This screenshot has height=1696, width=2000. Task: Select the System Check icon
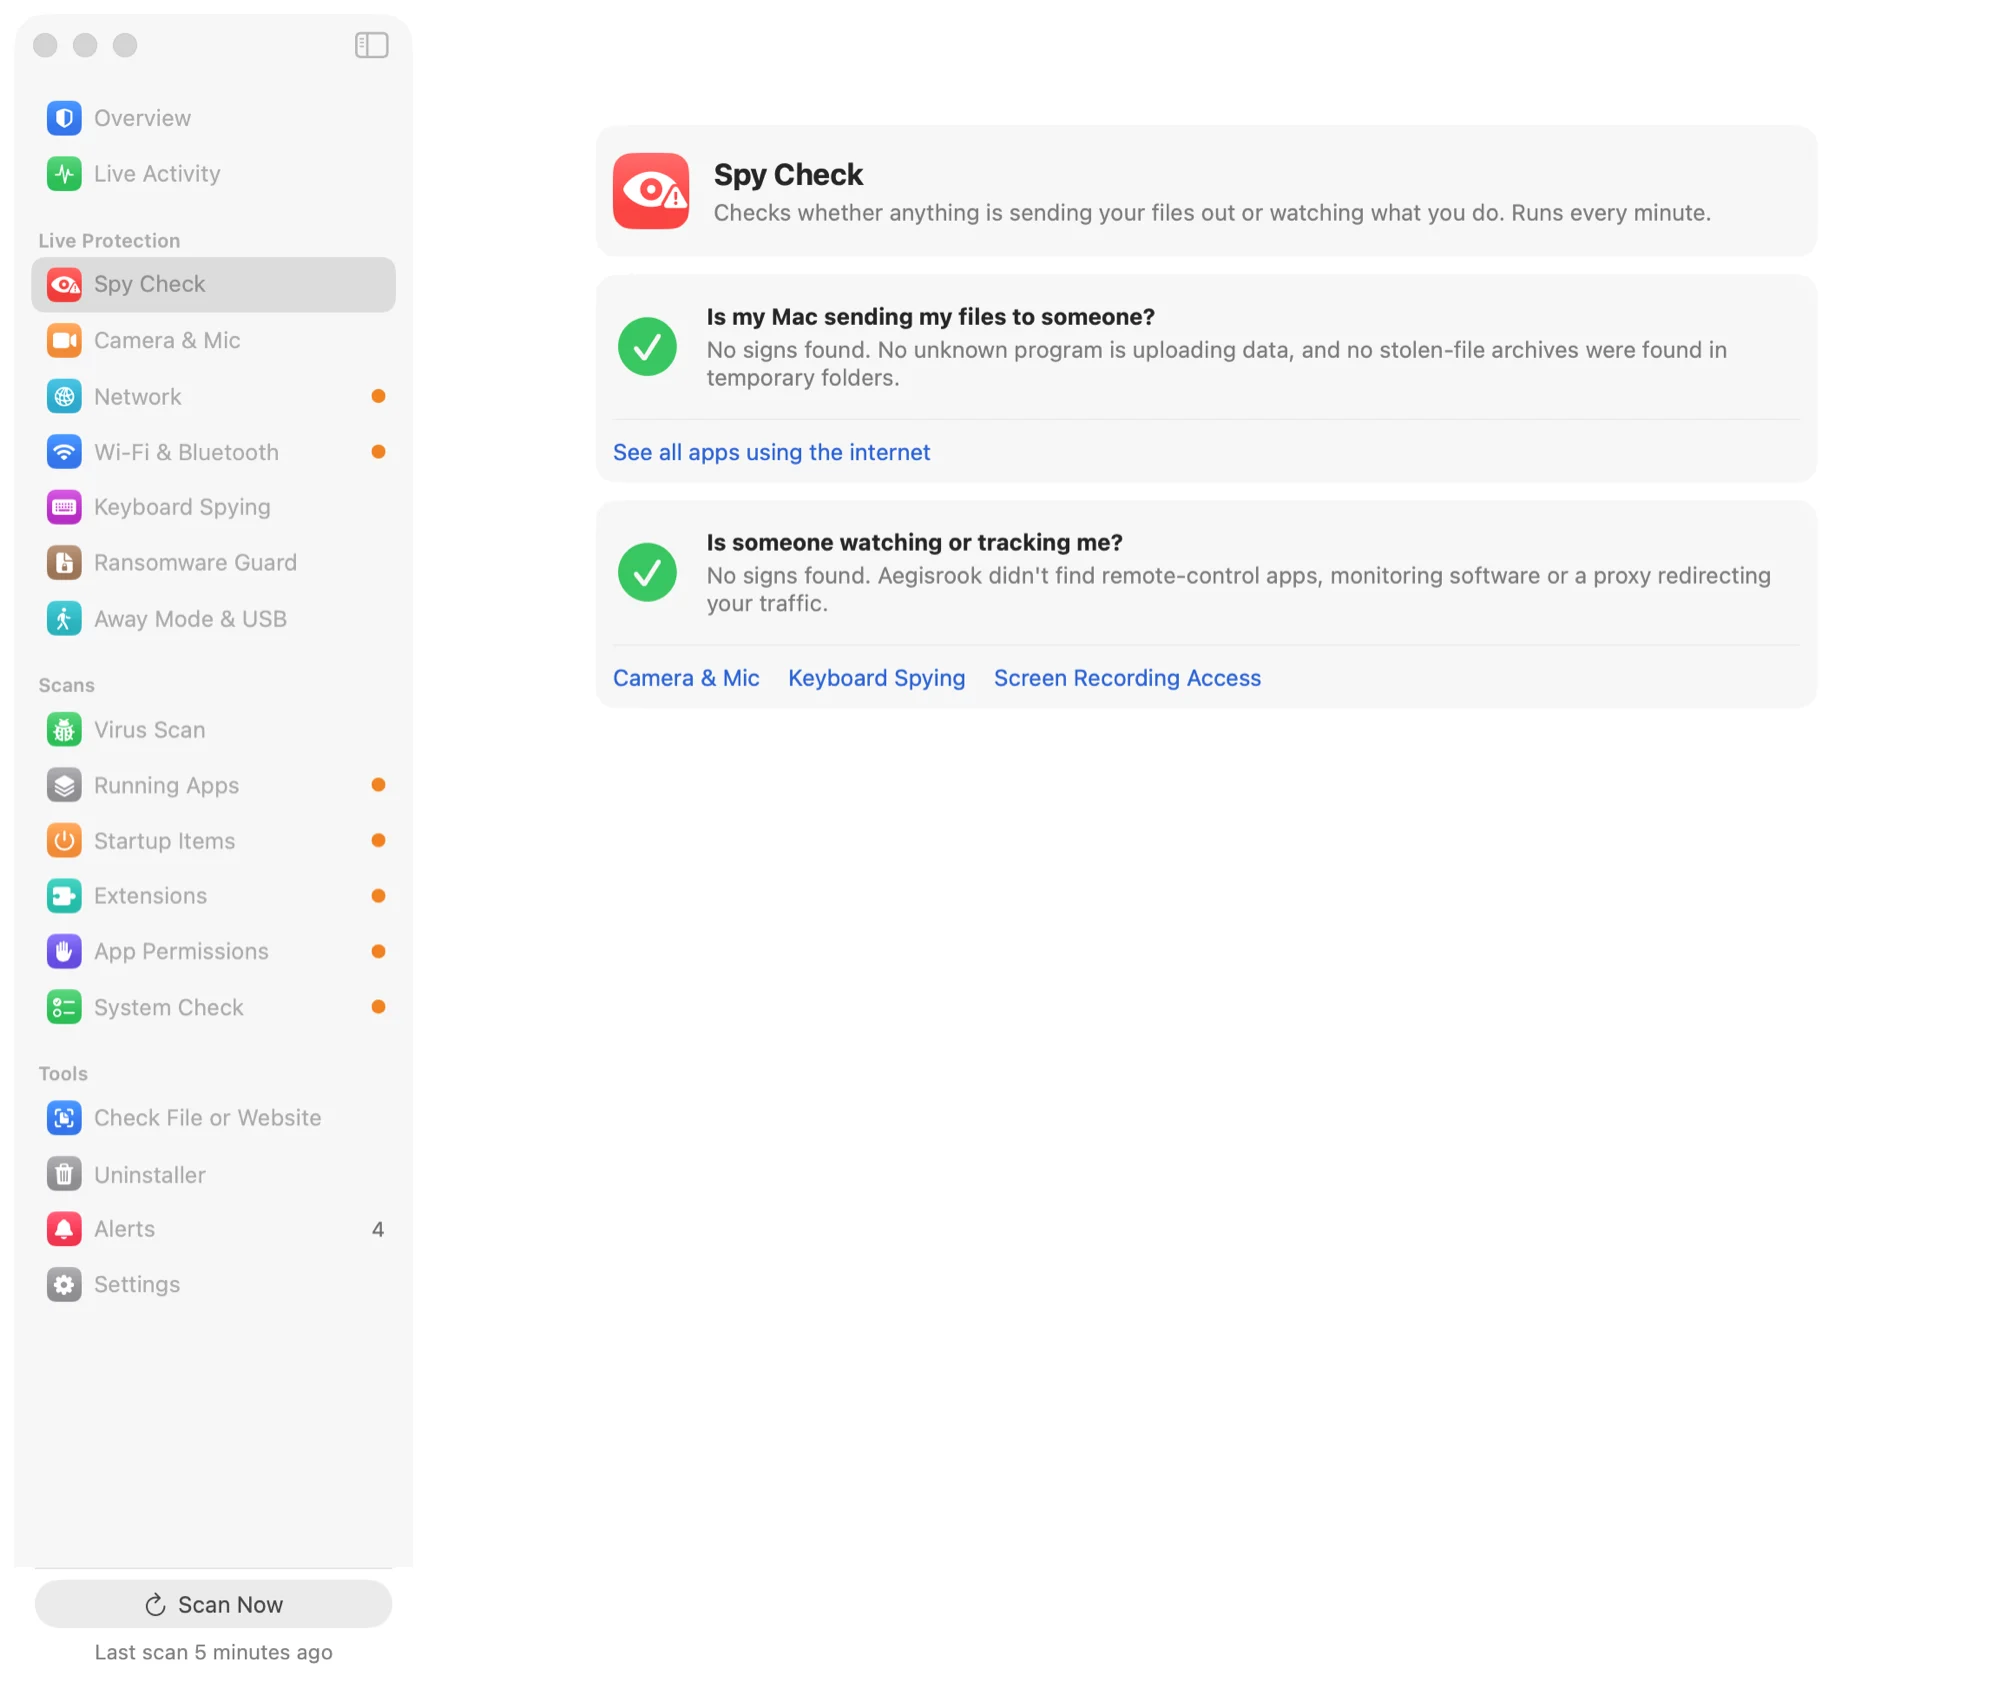tap(64, 1008)
